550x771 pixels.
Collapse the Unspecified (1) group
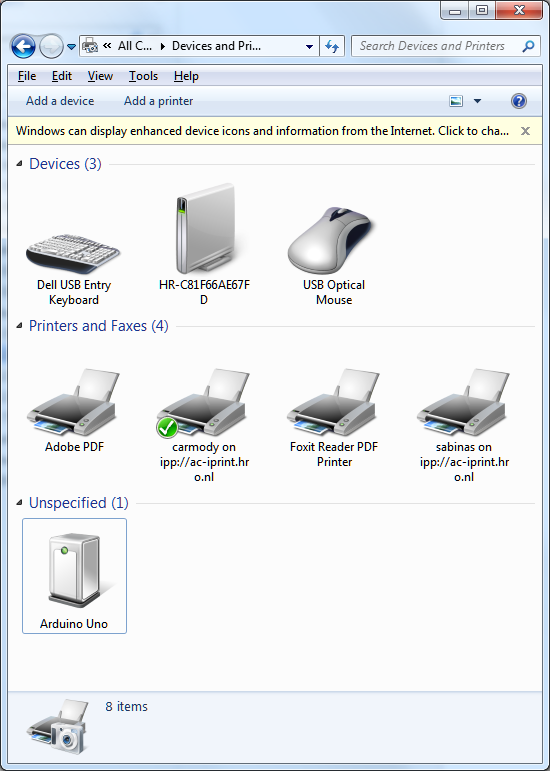(x=19, y=503)
